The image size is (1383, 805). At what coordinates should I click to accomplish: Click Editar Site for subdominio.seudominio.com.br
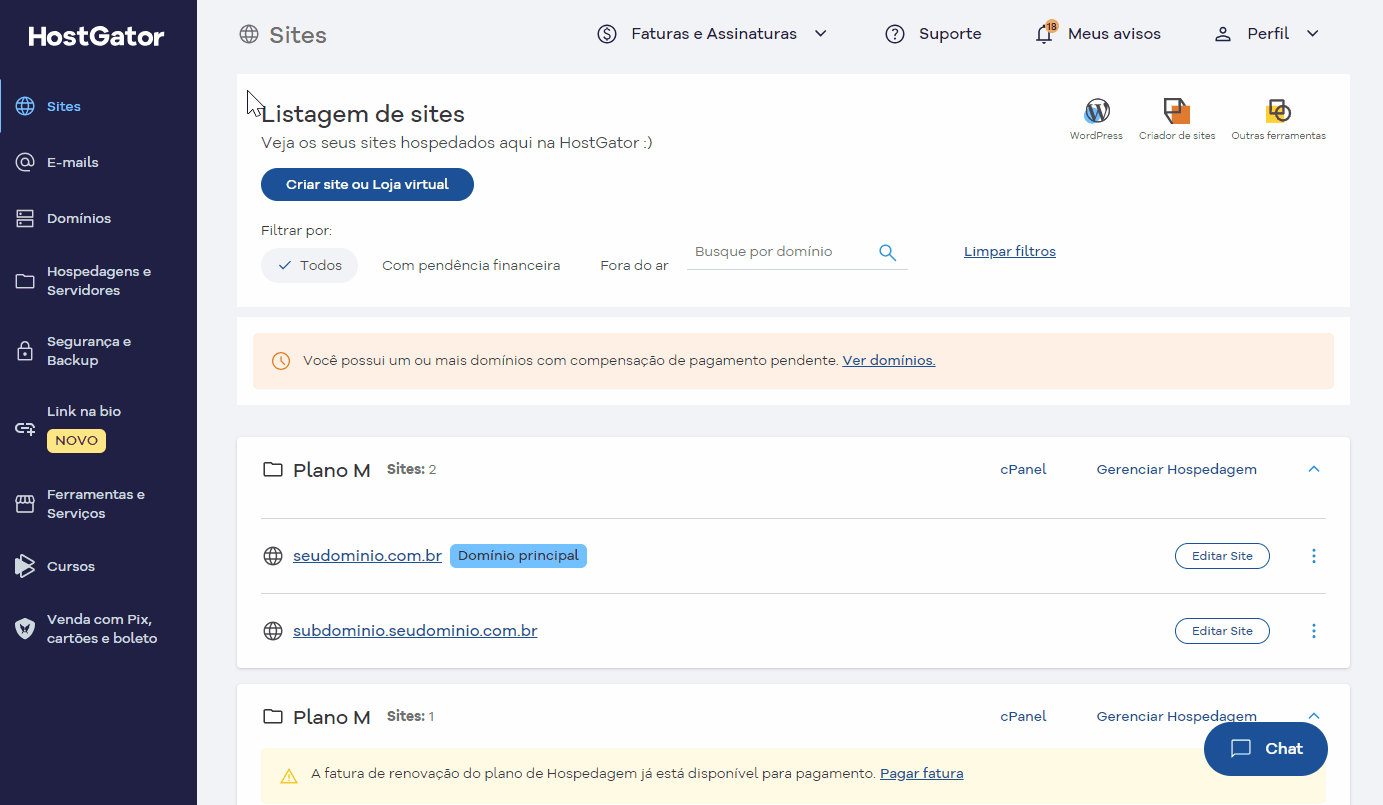[x=1222, y=631]
